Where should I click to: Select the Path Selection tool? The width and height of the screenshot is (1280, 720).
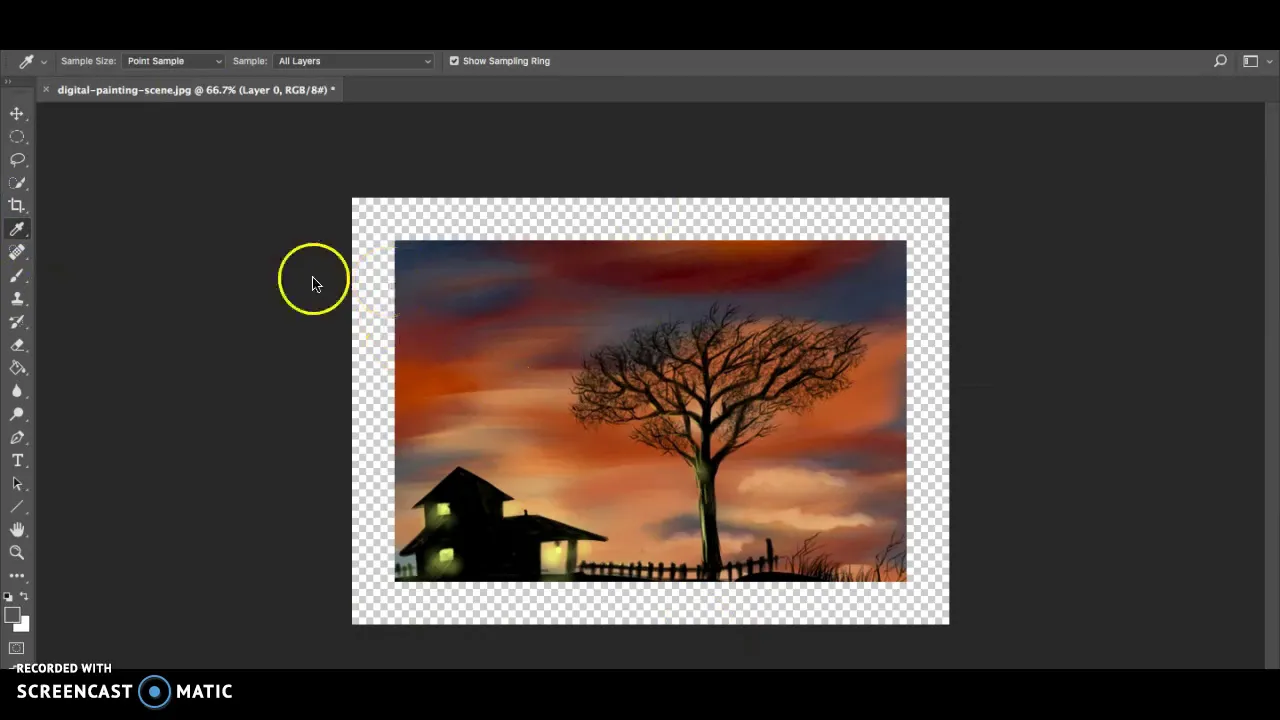(17, 484)
